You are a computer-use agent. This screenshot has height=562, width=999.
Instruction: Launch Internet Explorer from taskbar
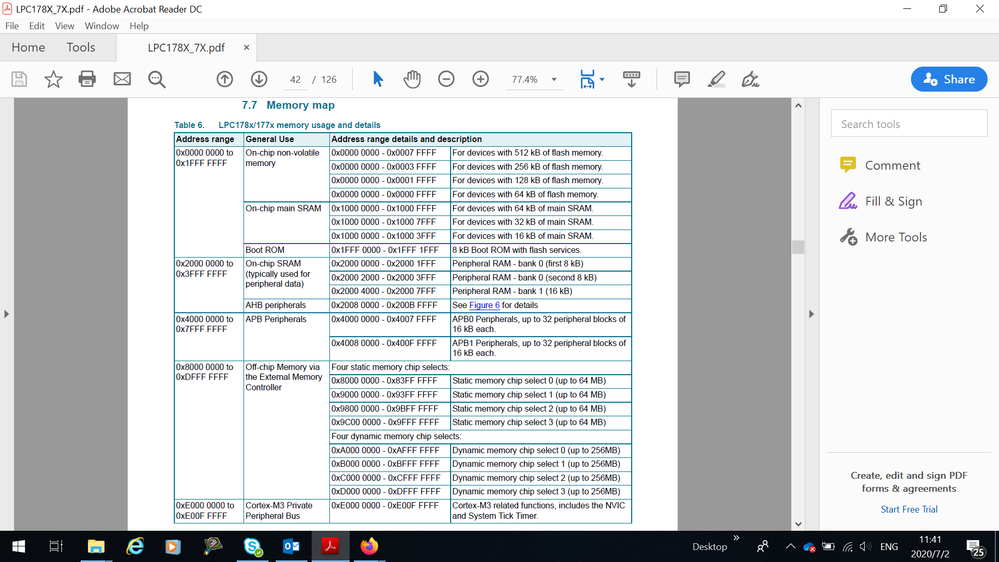134,546
